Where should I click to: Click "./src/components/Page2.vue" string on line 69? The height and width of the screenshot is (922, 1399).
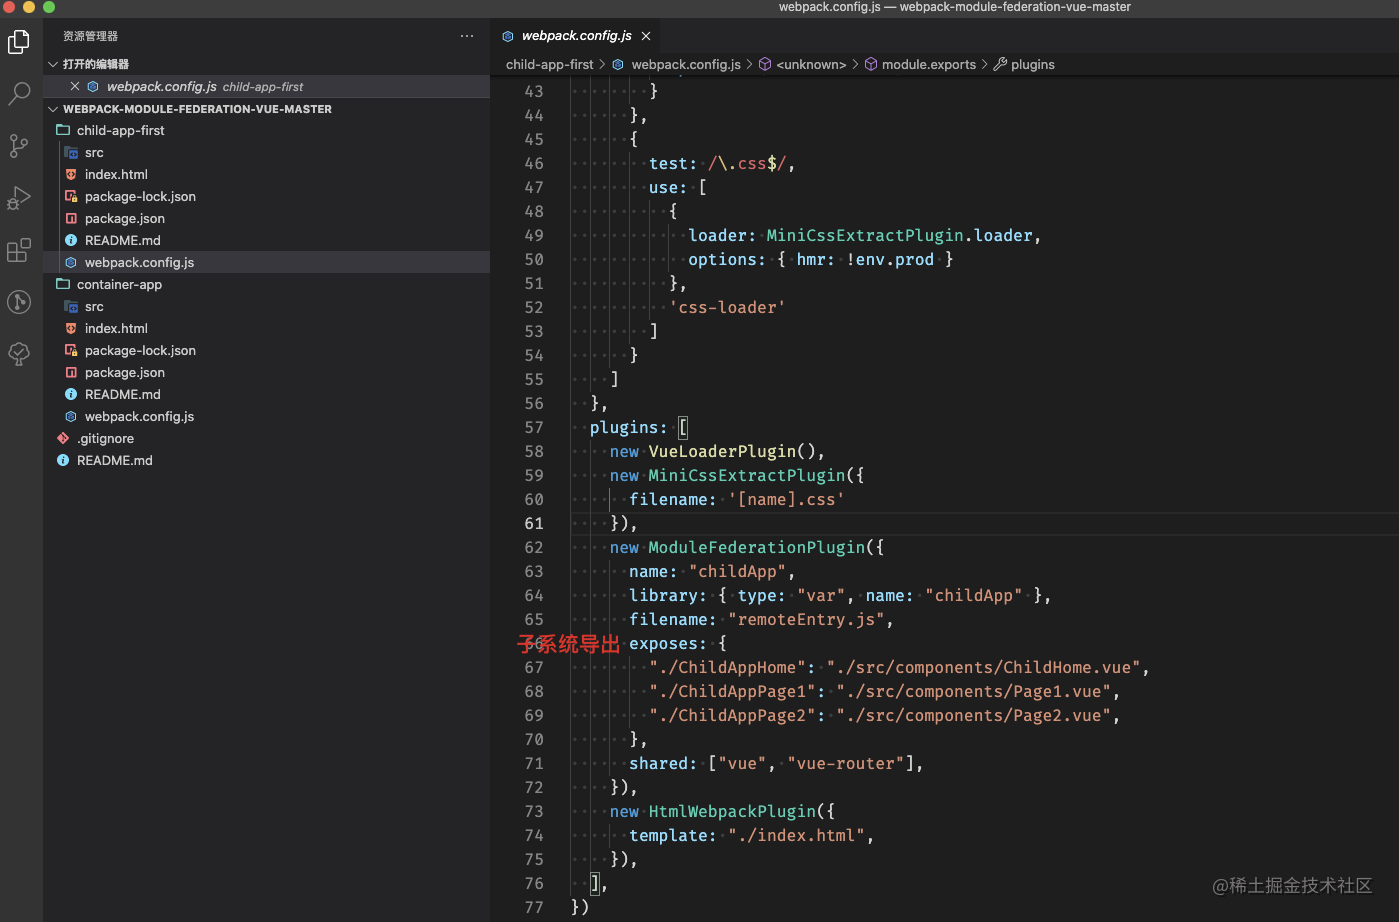pos(973,715)
